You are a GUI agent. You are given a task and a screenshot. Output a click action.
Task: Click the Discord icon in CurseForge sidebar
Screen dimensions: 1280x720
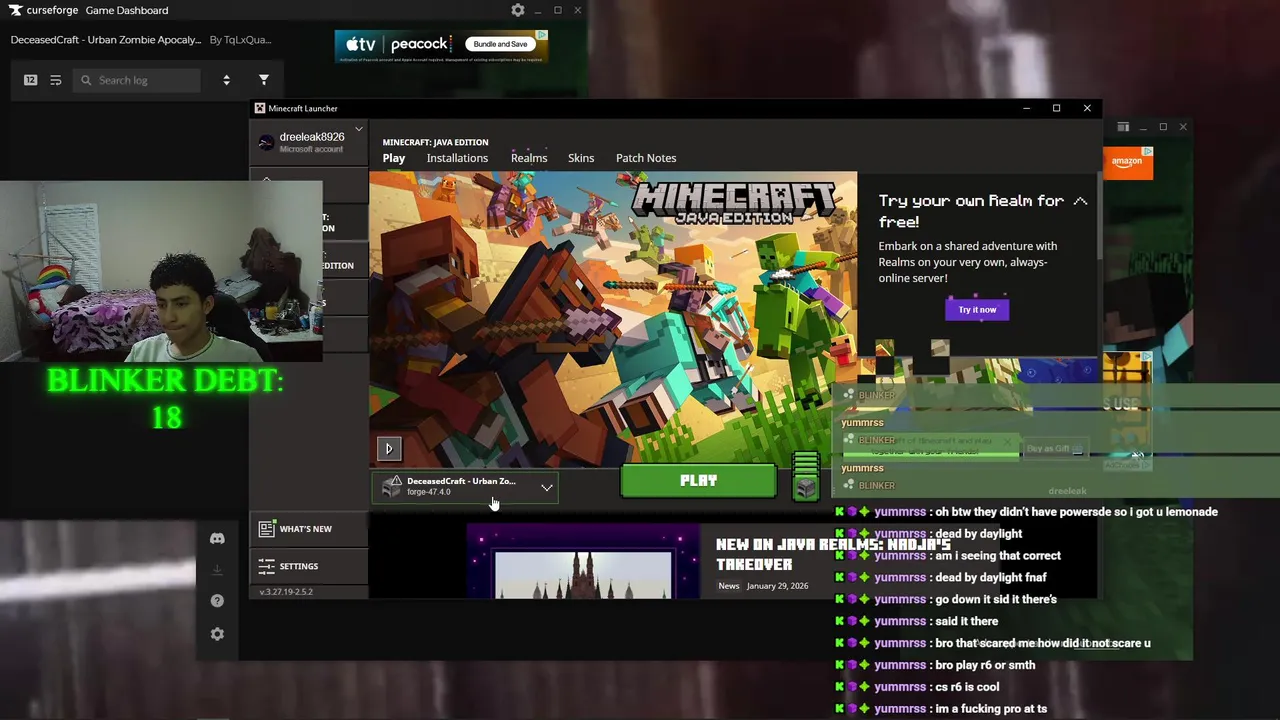[x=217, y=539]
